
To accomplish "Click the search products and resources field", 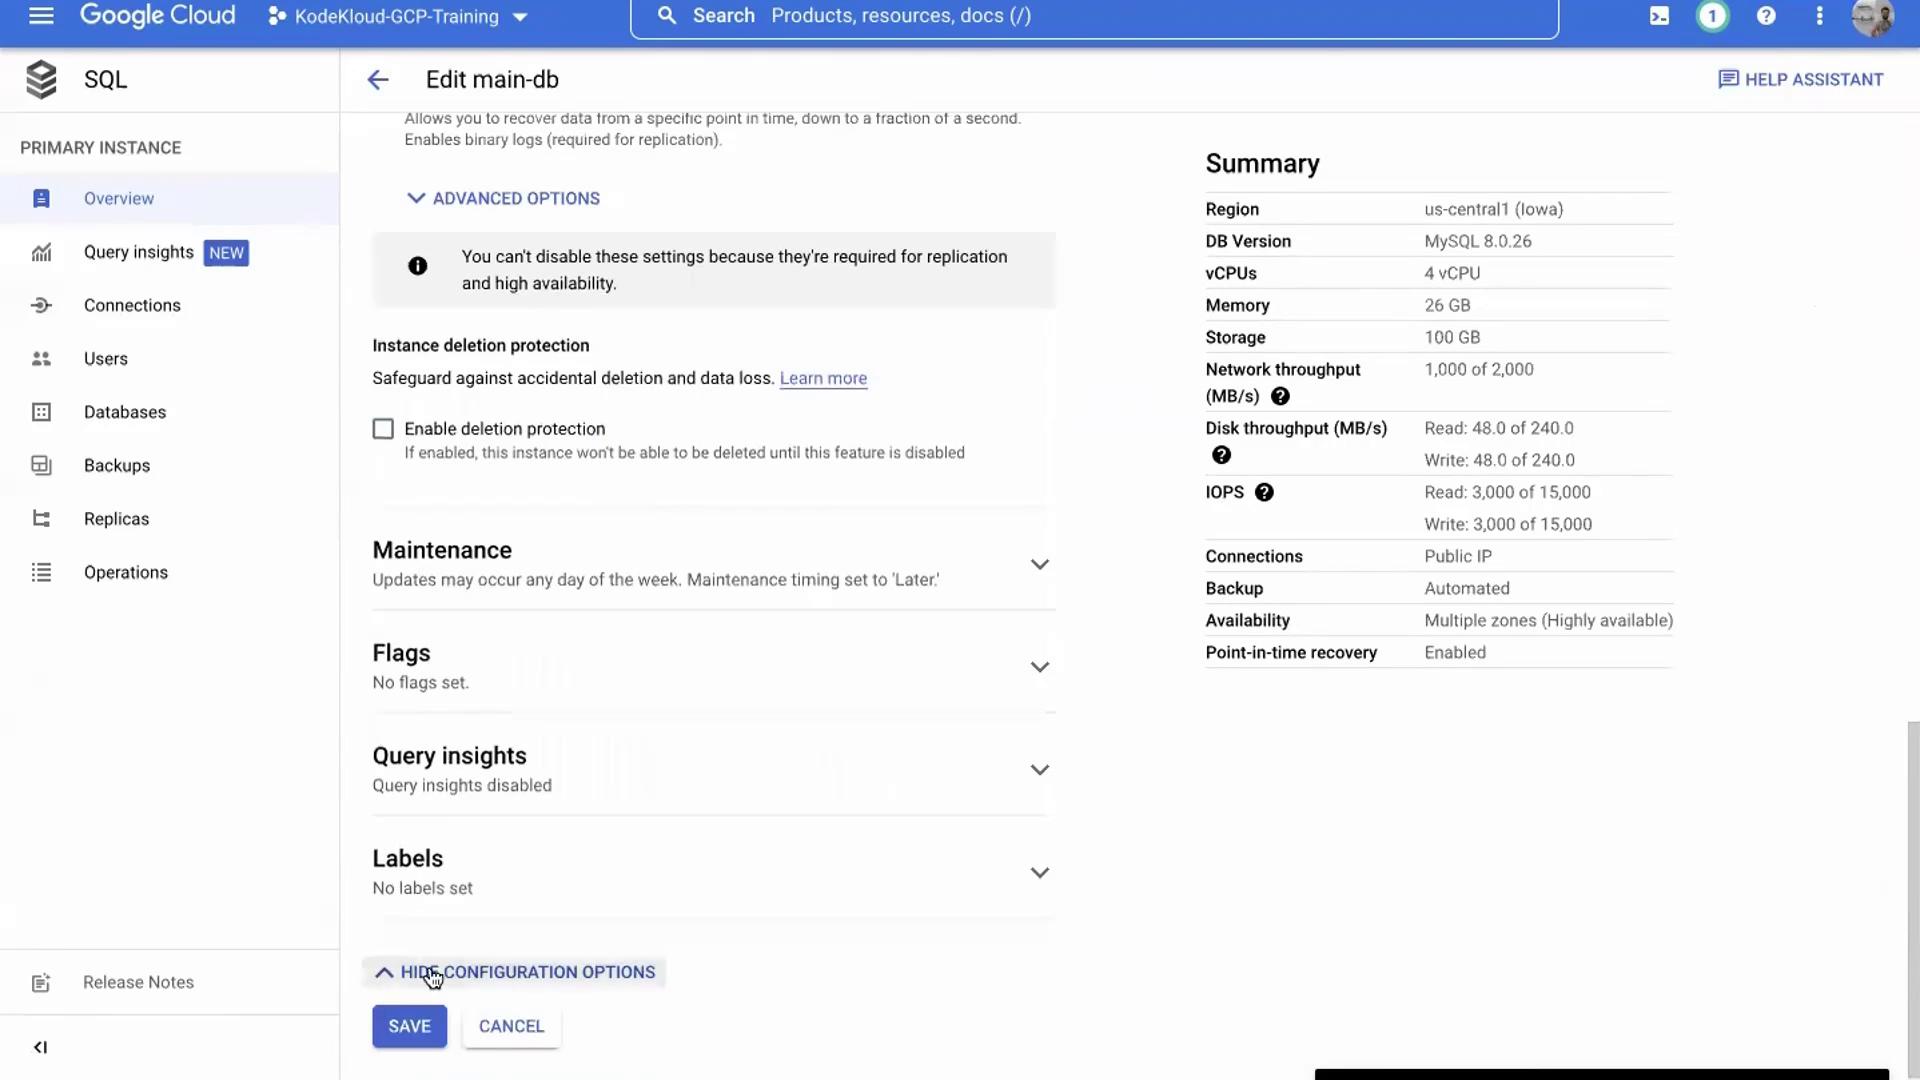I will pyautogui.click(x=1094, y=16).
